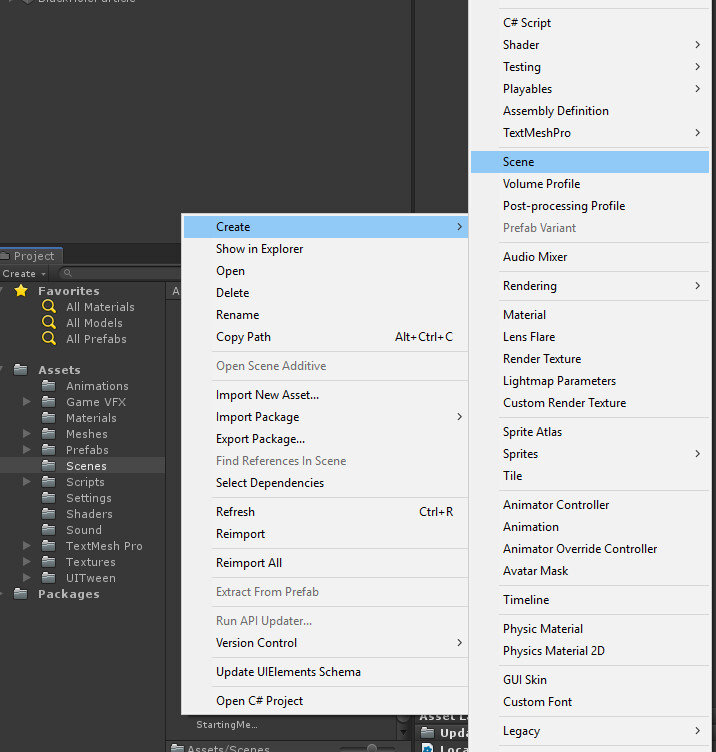This screenshot has width=716, height=752.
Task: Expand the Textures folder tree arrow
Action: pyautogui.click(x=27, y=562)
